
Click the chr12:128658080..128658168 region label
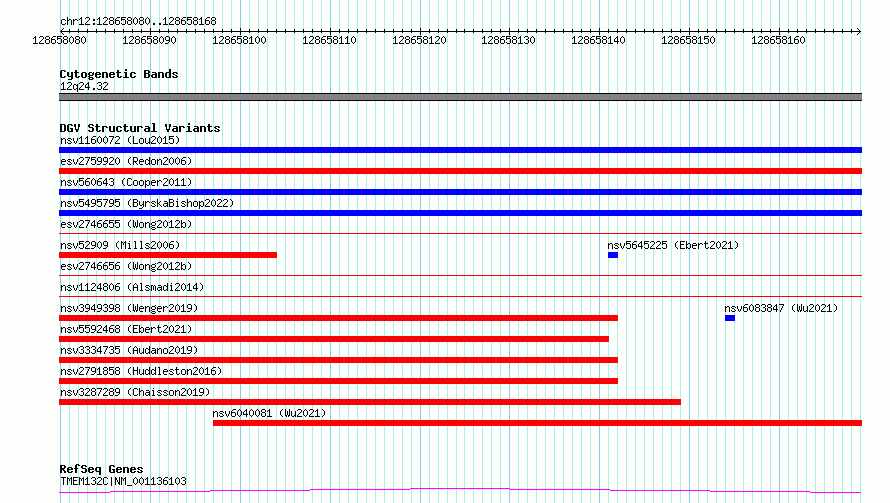(x=138, y=21)
